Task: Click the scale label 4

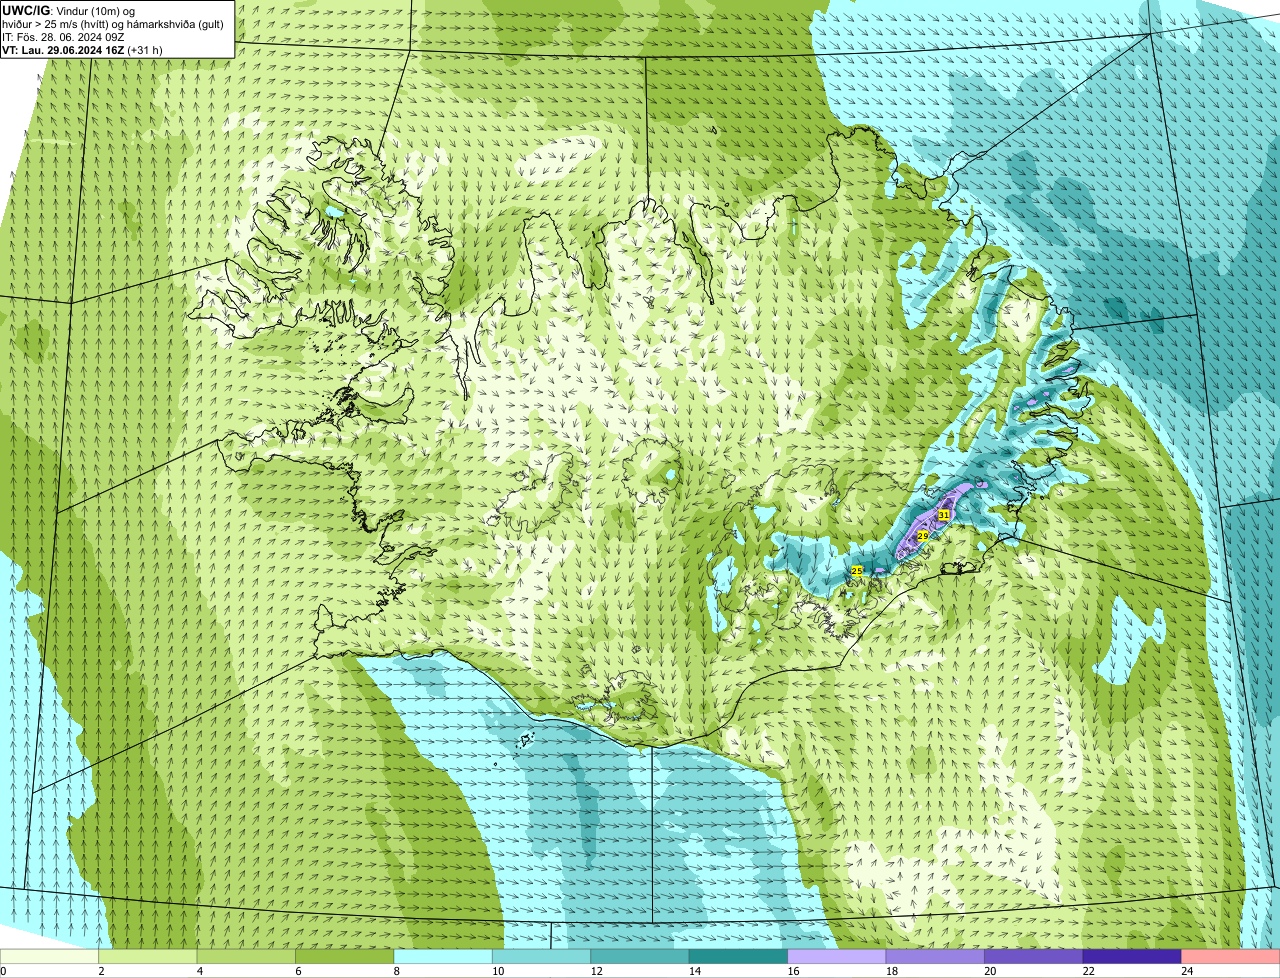Action: coord(200,971)
